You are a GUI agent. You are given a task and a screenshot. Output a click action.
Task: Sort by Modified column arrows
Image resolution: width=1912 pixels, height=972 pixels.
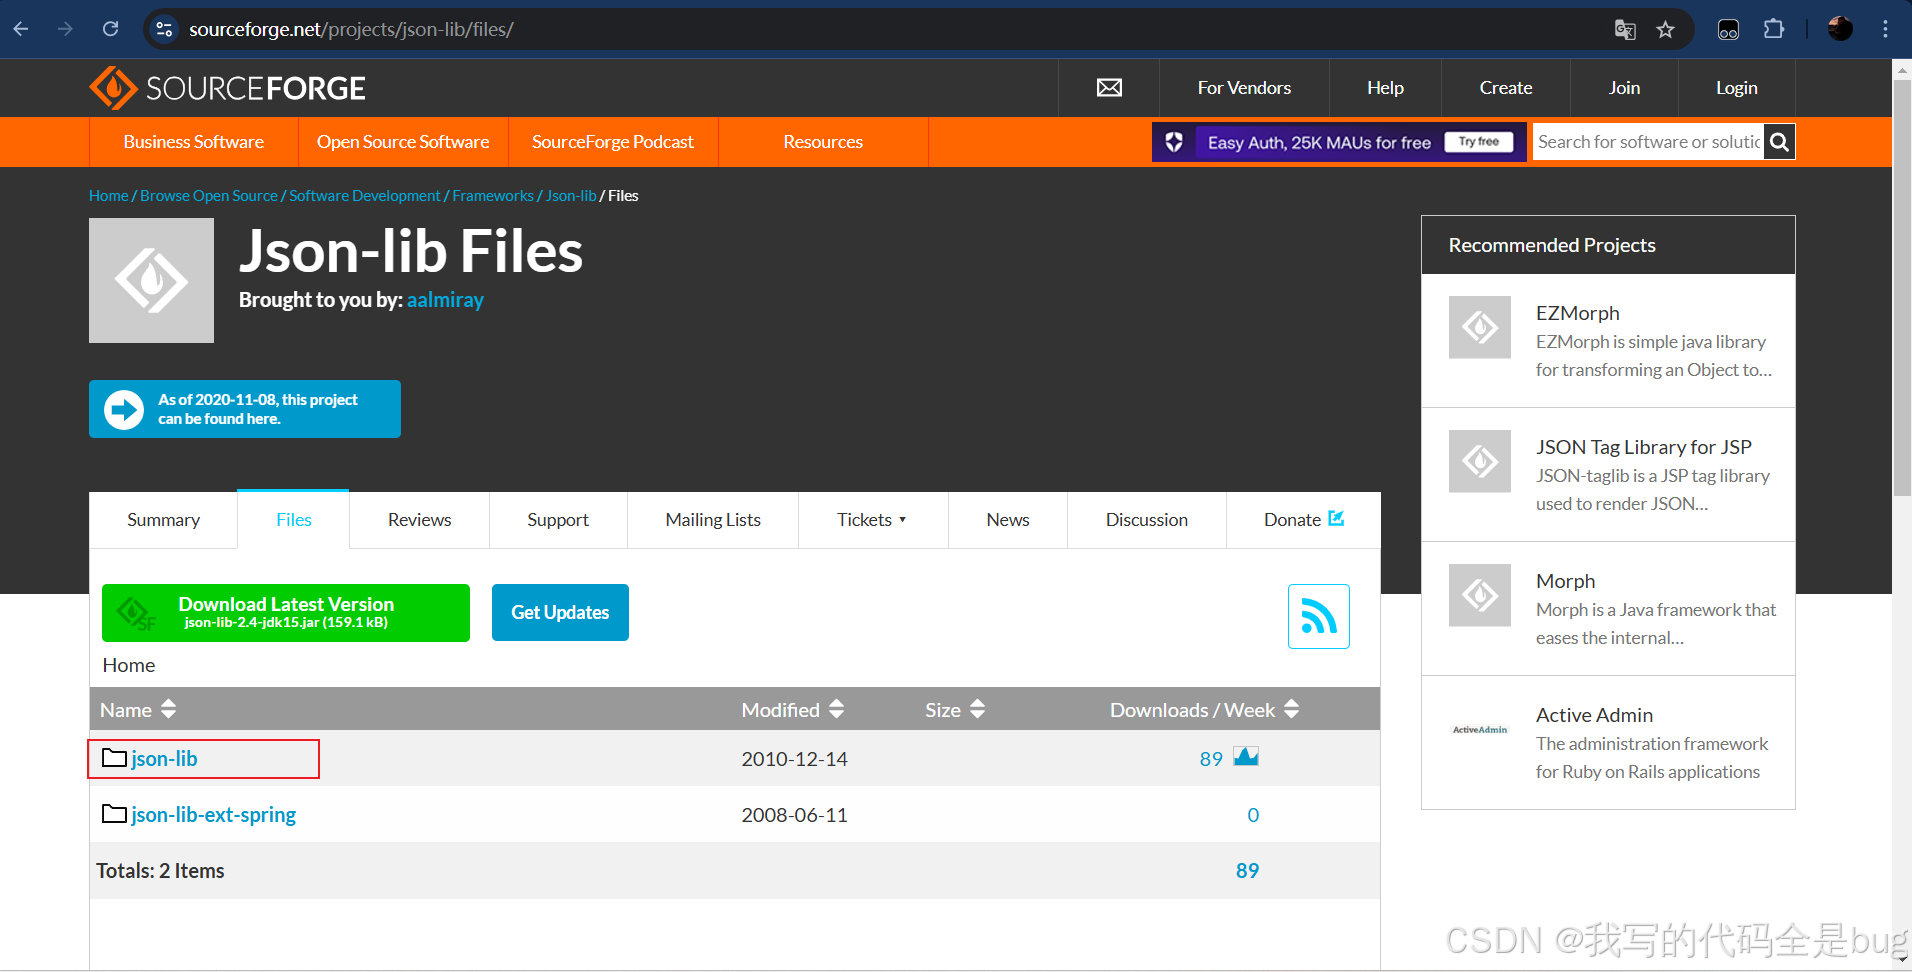click(836, 709)
